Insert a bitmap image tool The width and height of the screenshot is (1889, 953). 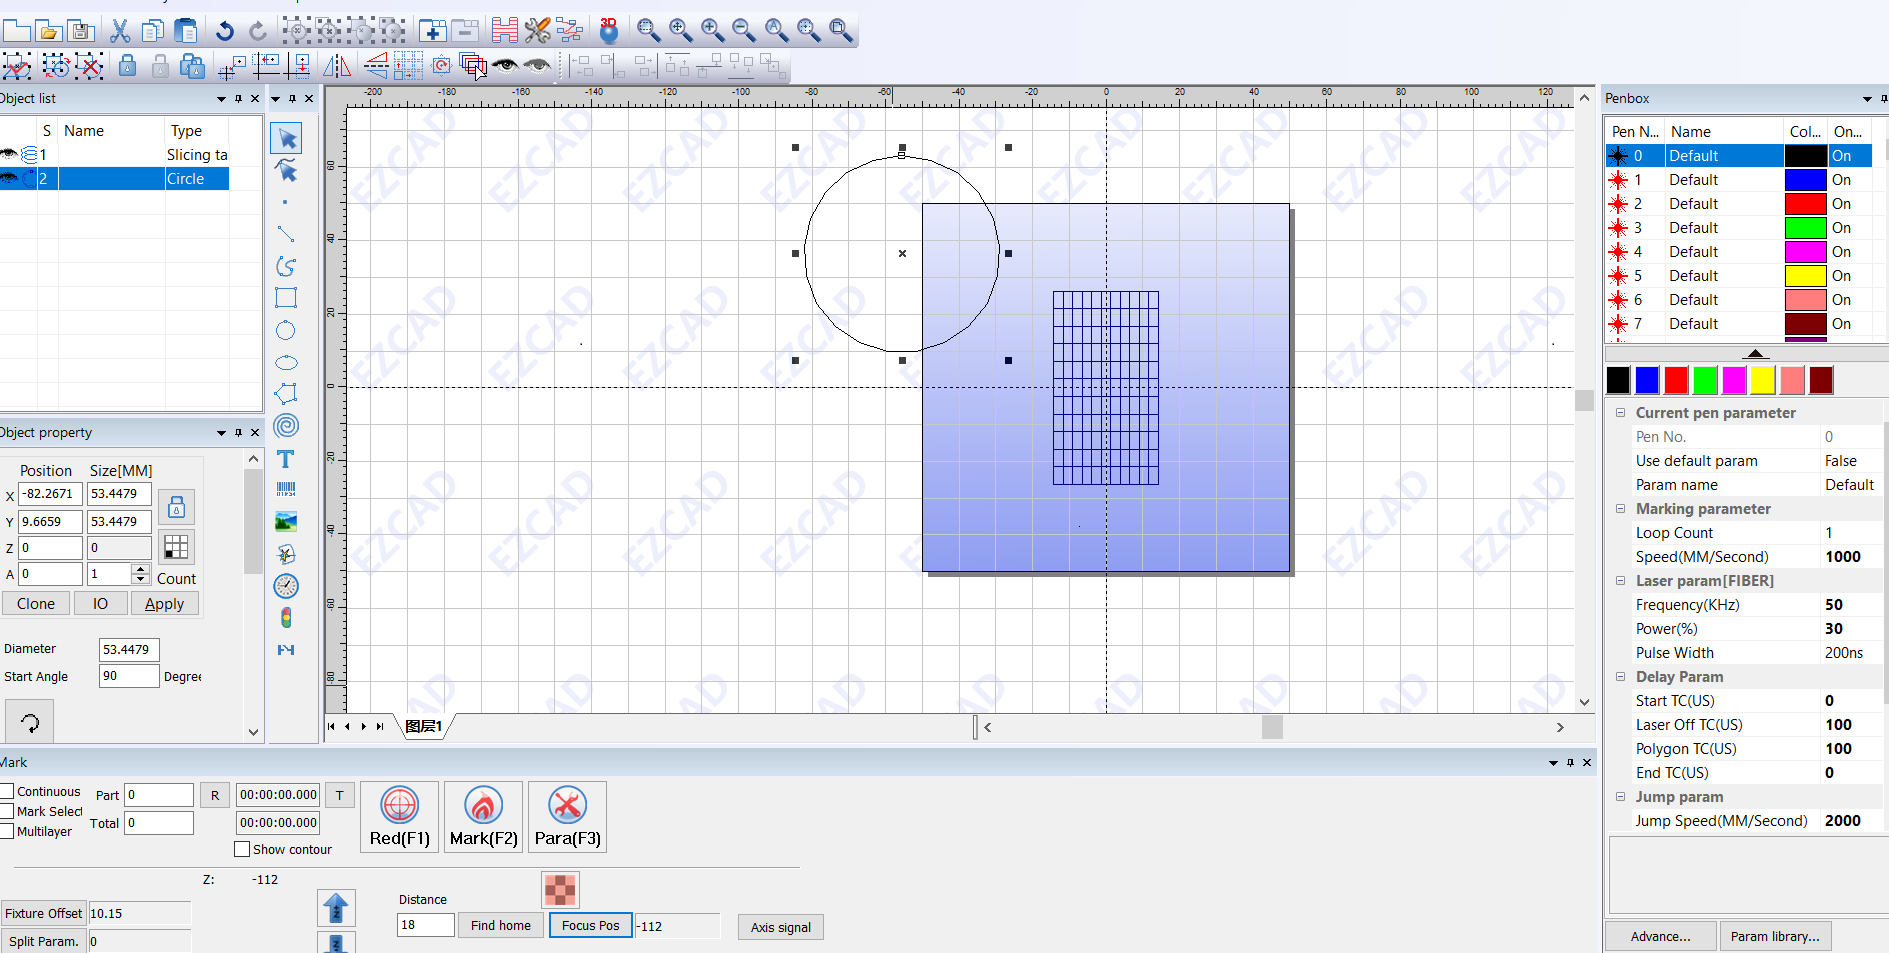(x=286, y=522)
